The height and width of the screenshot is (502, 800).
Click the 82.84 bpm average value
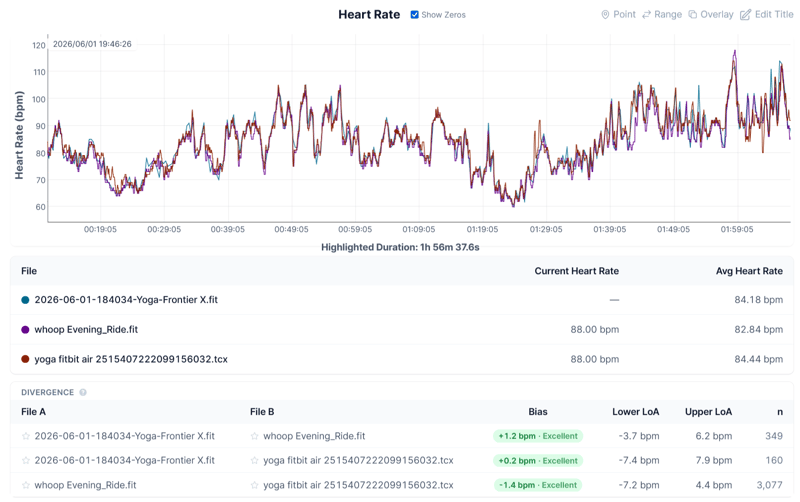[x=758, y=330]
